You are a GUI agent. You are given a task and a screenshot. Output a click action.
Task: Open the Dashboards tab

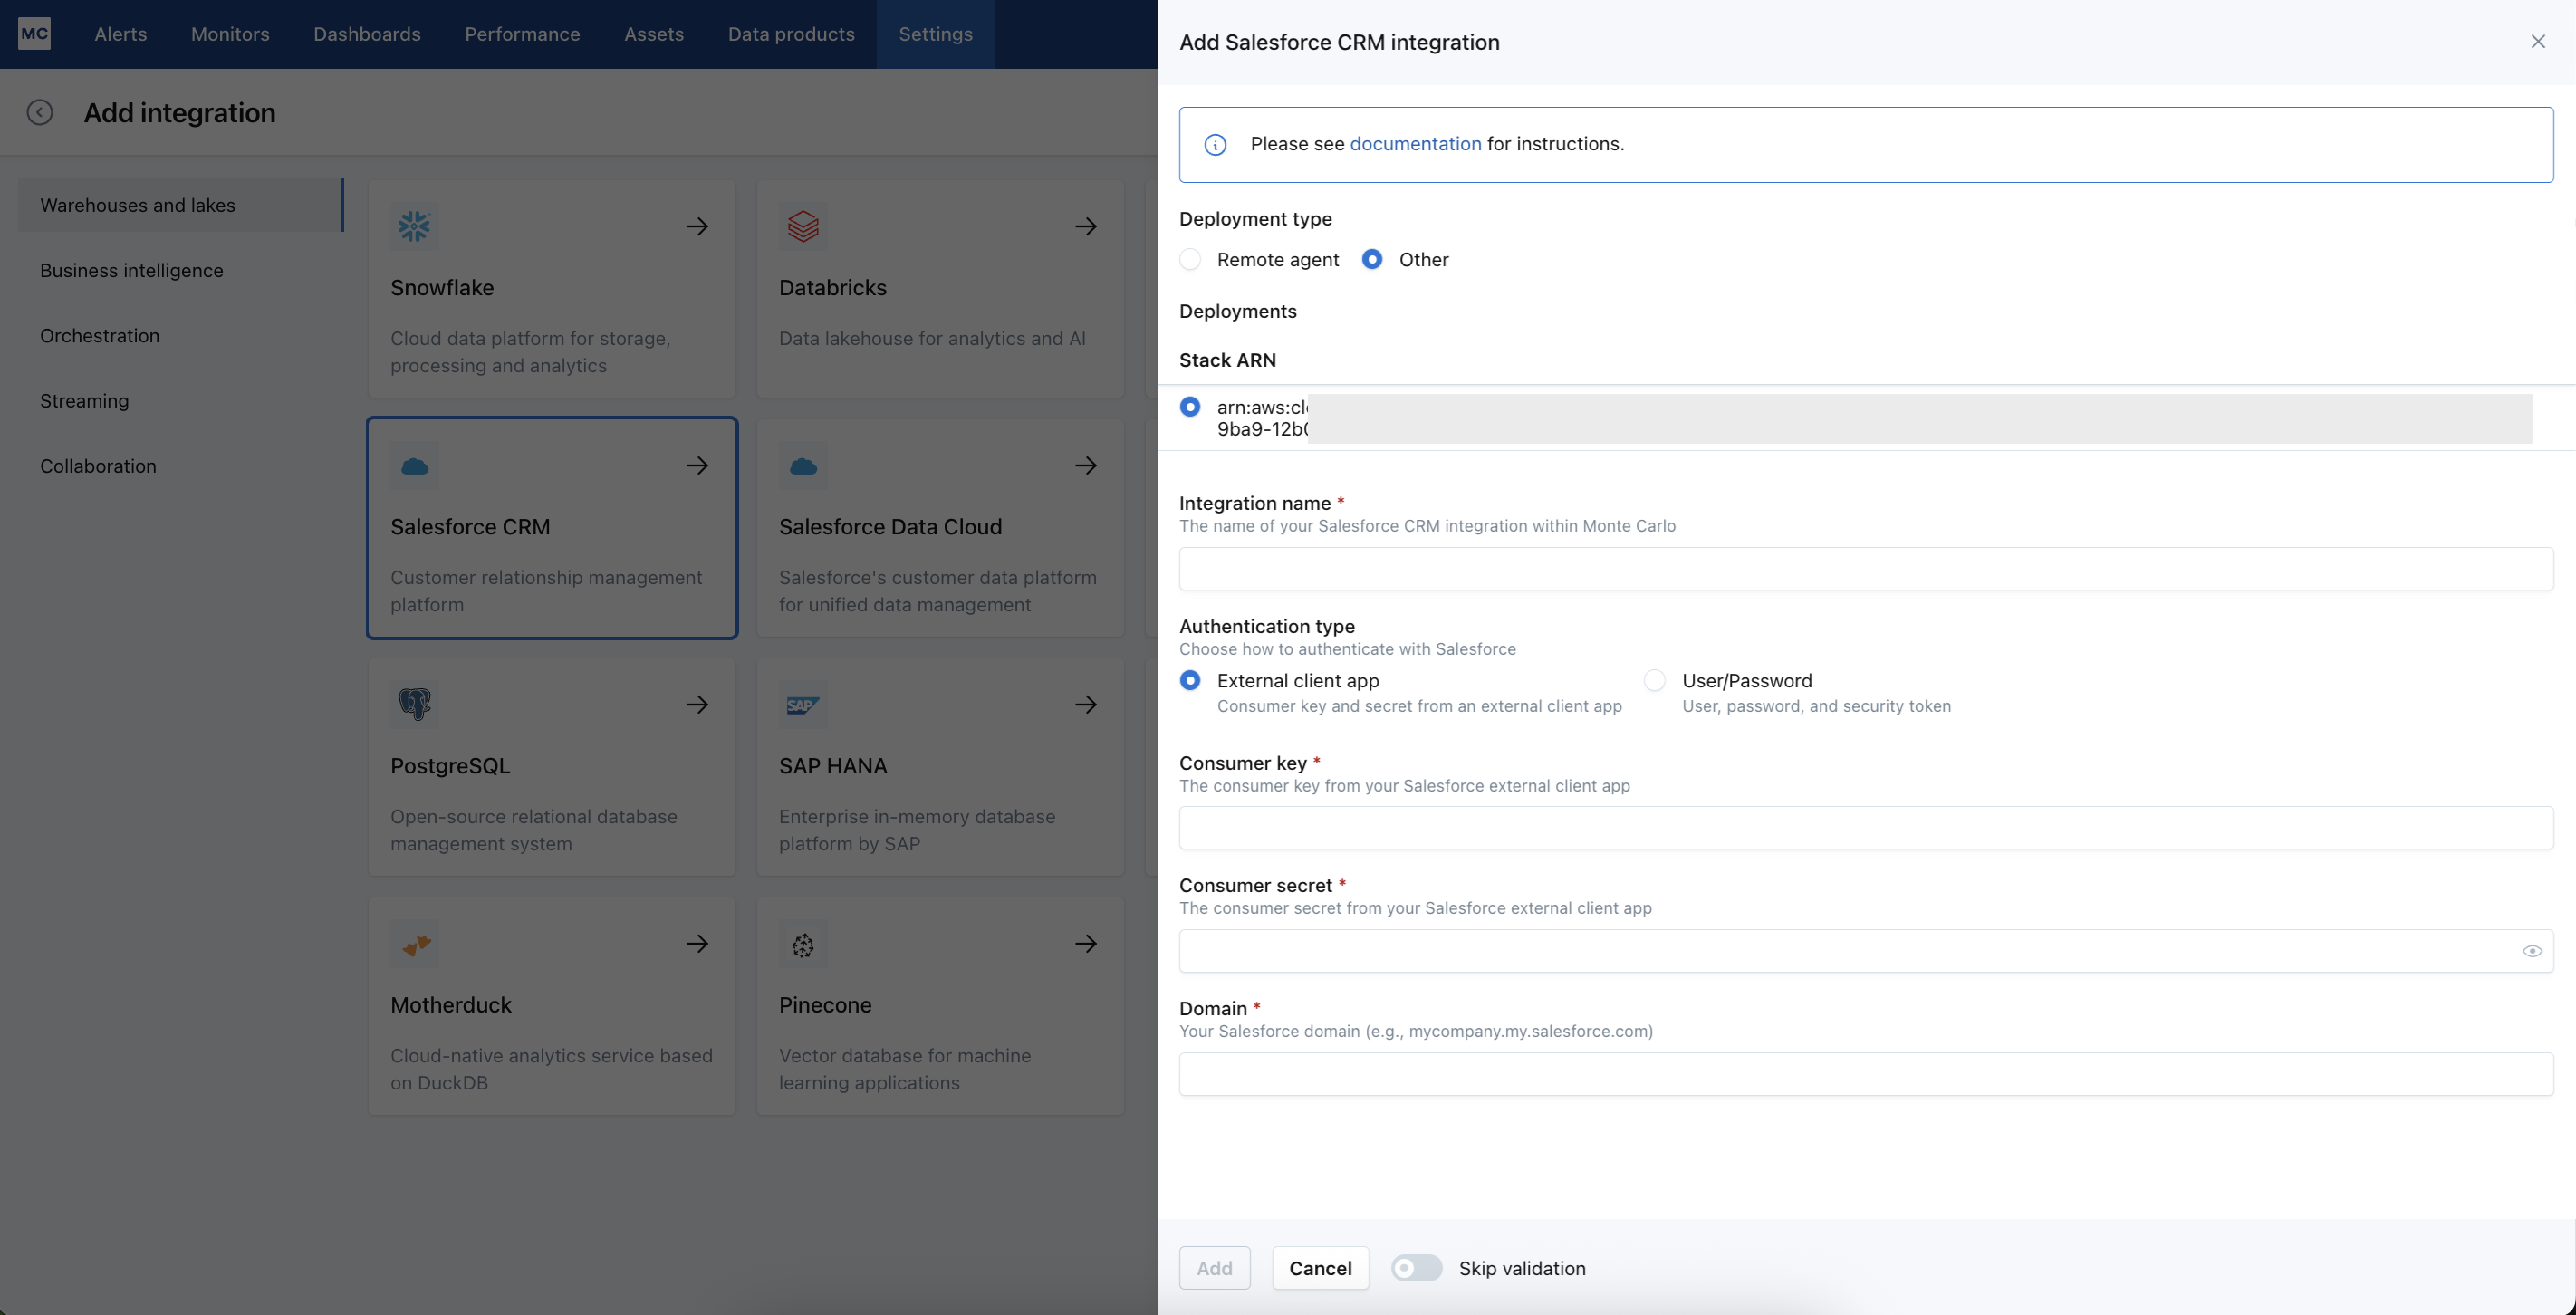coord(367,34)
